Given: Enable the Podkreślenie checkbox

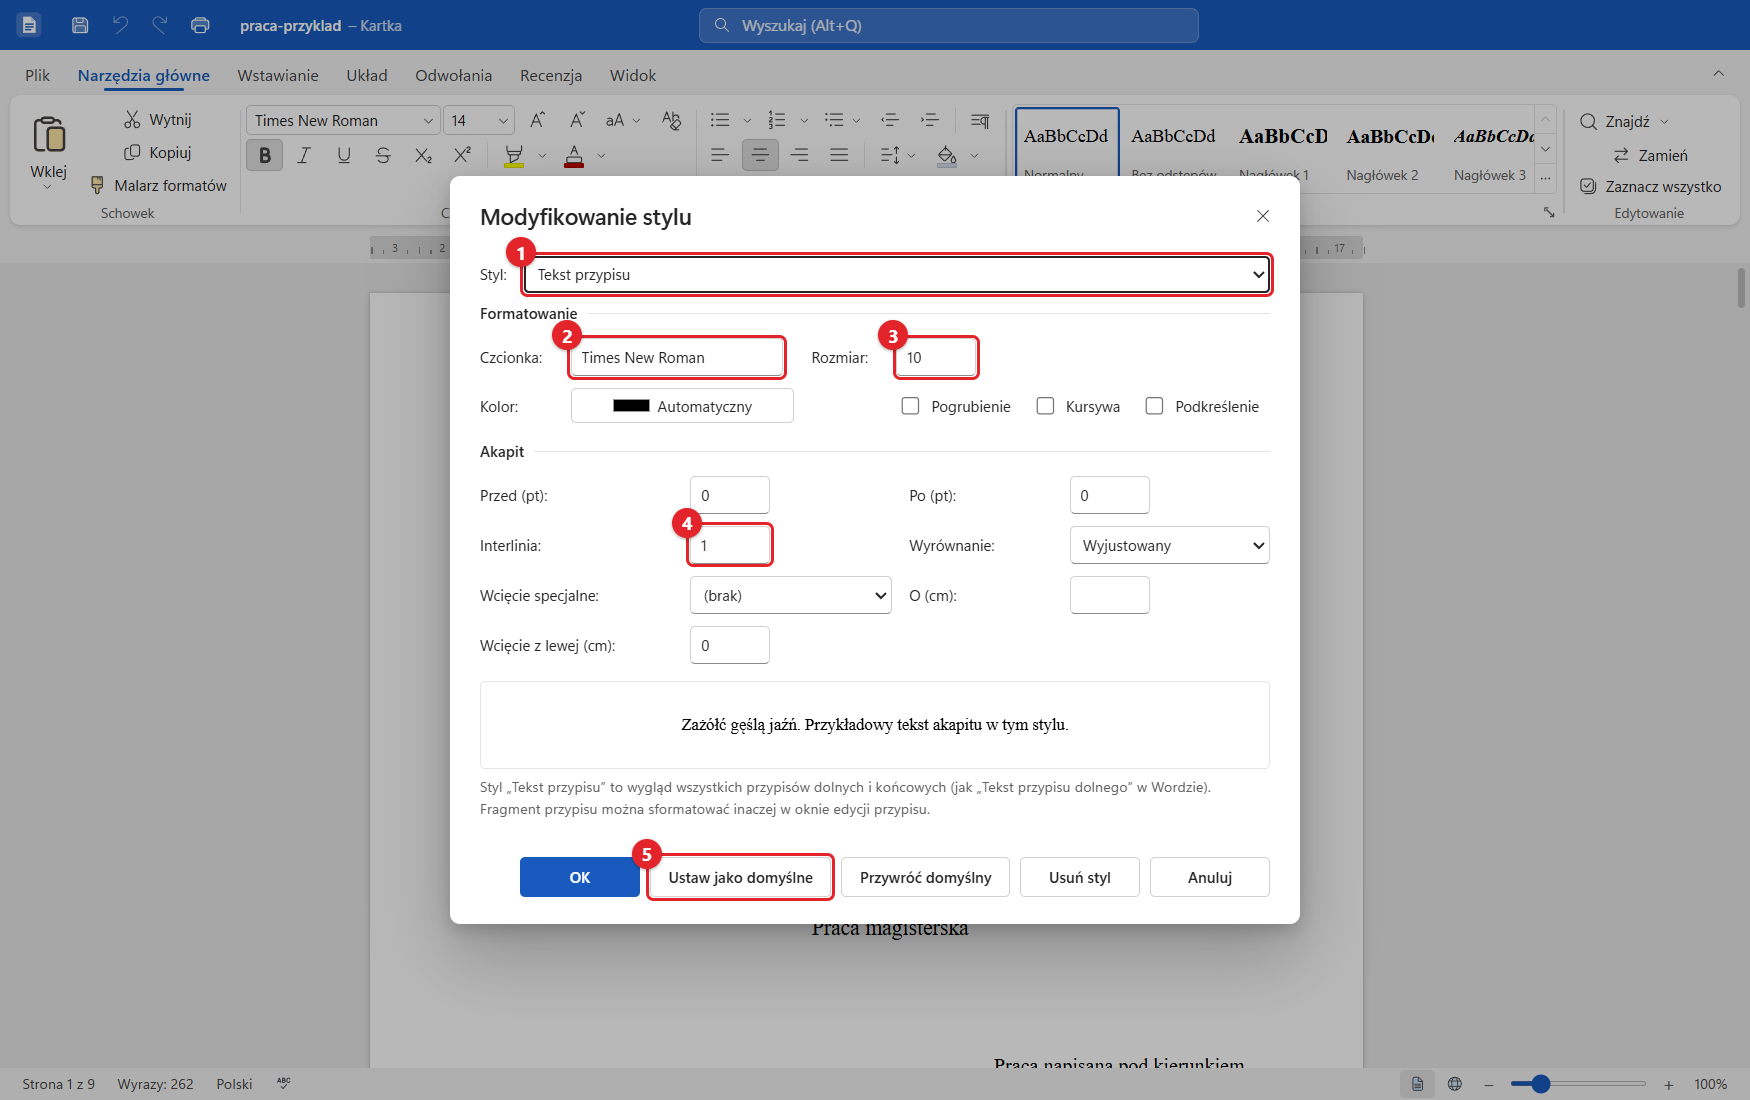Looking at the screenshot, I should coord(1154,406).
